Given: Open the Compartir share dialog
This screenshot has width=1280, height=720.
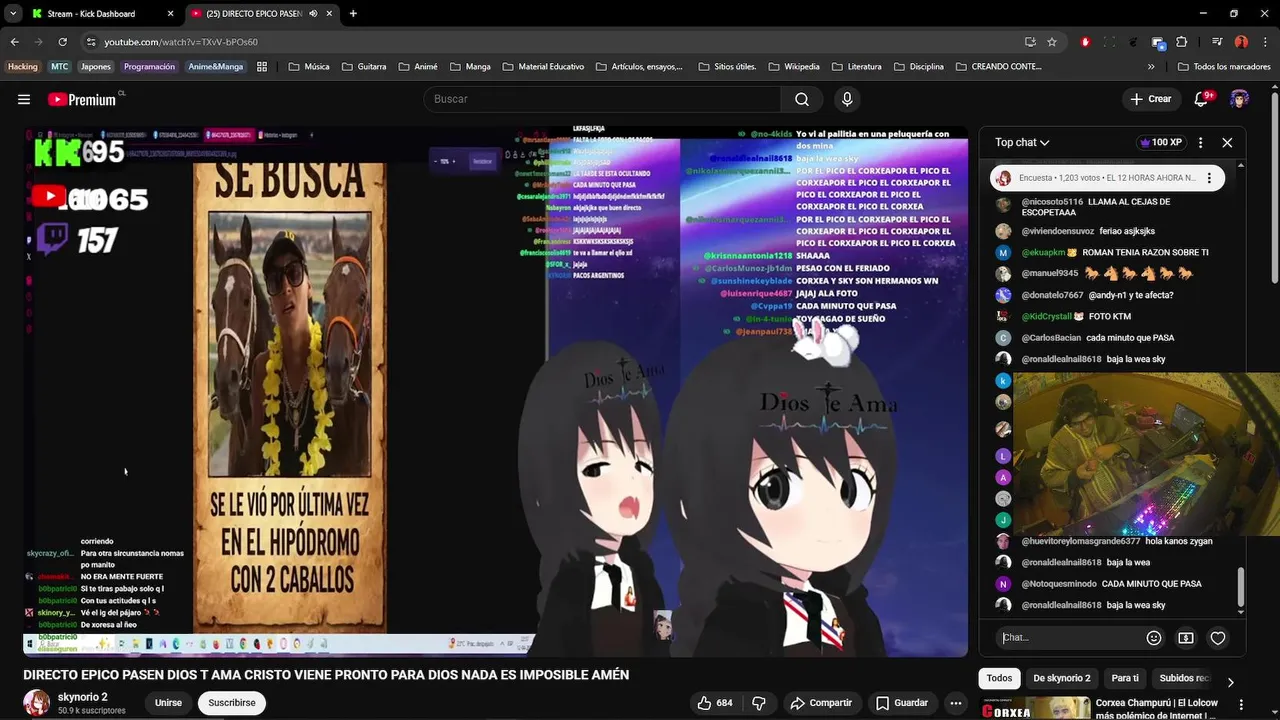Looking at the screenshot, I should [x=821, y=703].
